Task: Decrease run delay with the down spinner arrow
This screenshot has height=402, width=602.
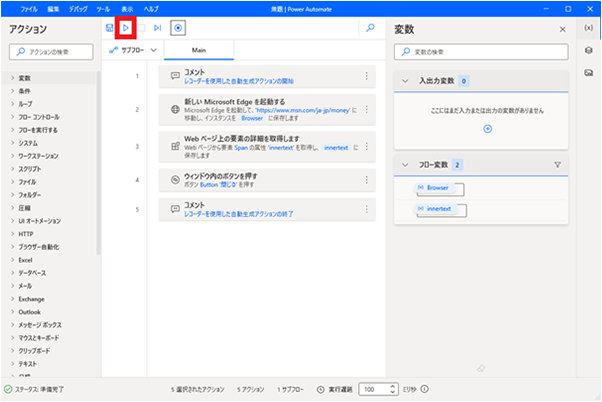Action: coord(392,392)
